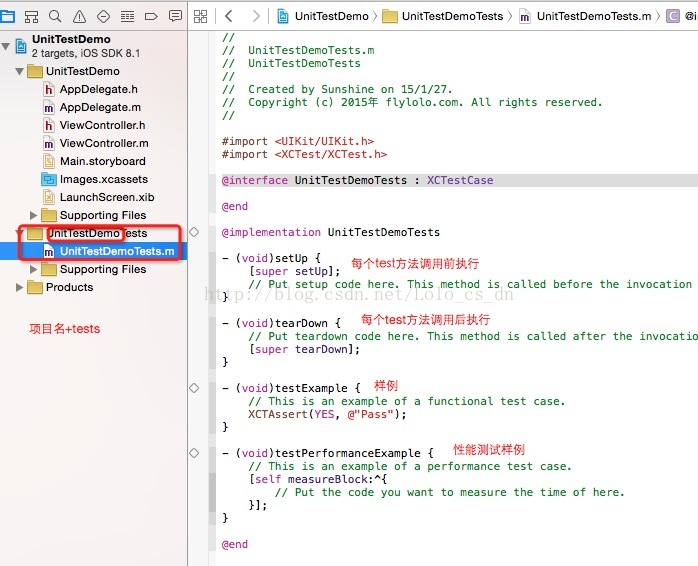Run testPerformanceExample via its gutter diamond

[x=195, y=452]
